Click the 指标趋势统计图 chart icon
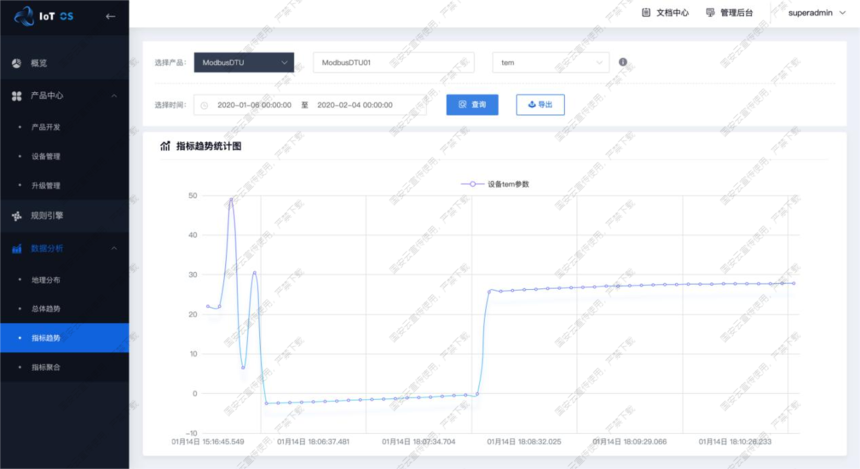Screen dimensions: 860x469 (x=165, y=146)
